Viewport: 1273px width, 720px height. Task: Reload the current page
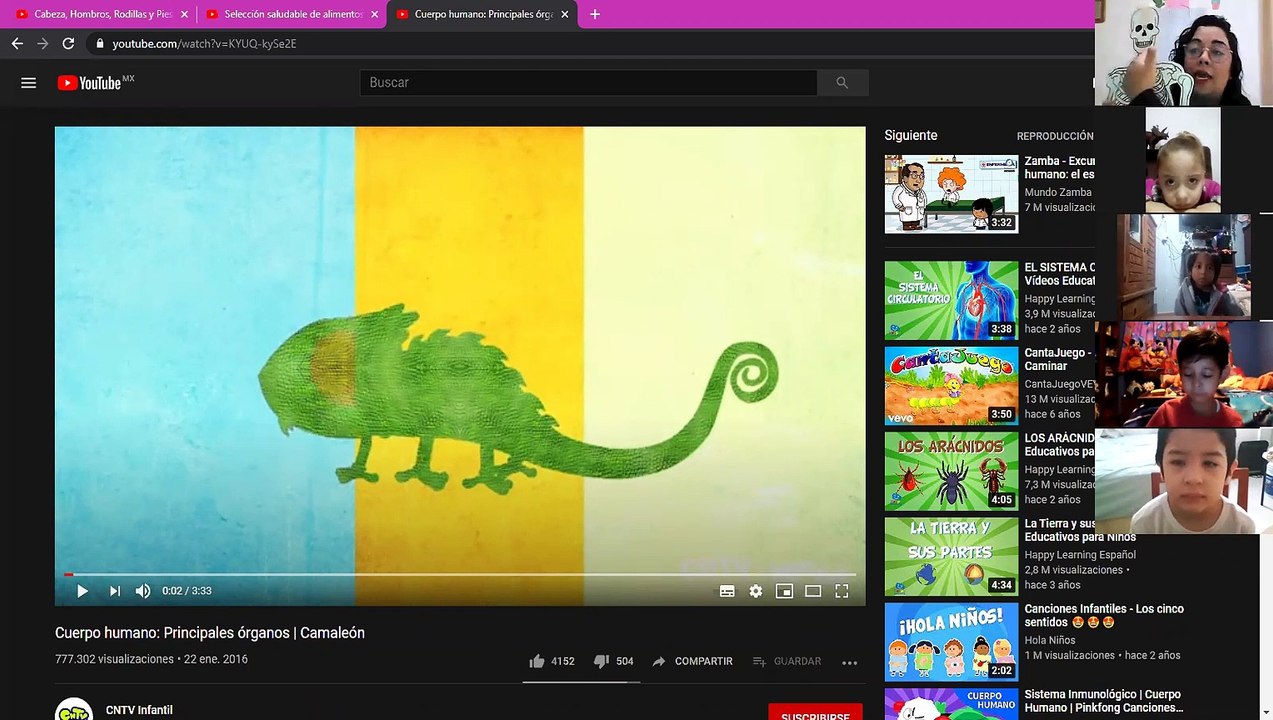[x=68, y=44]
